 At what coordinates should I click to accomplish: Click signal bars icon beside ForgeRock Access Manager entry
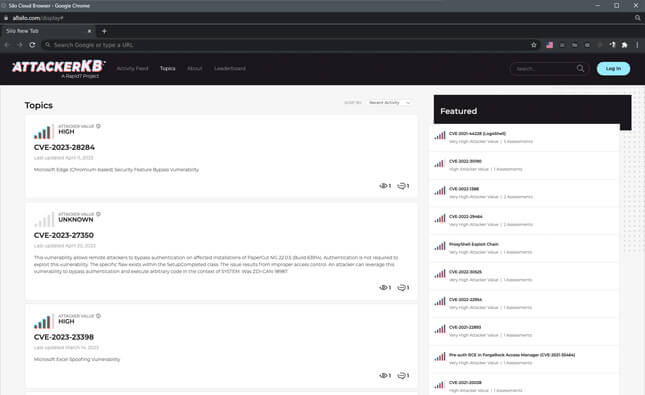pyautogui.click(x=440, y=357)
